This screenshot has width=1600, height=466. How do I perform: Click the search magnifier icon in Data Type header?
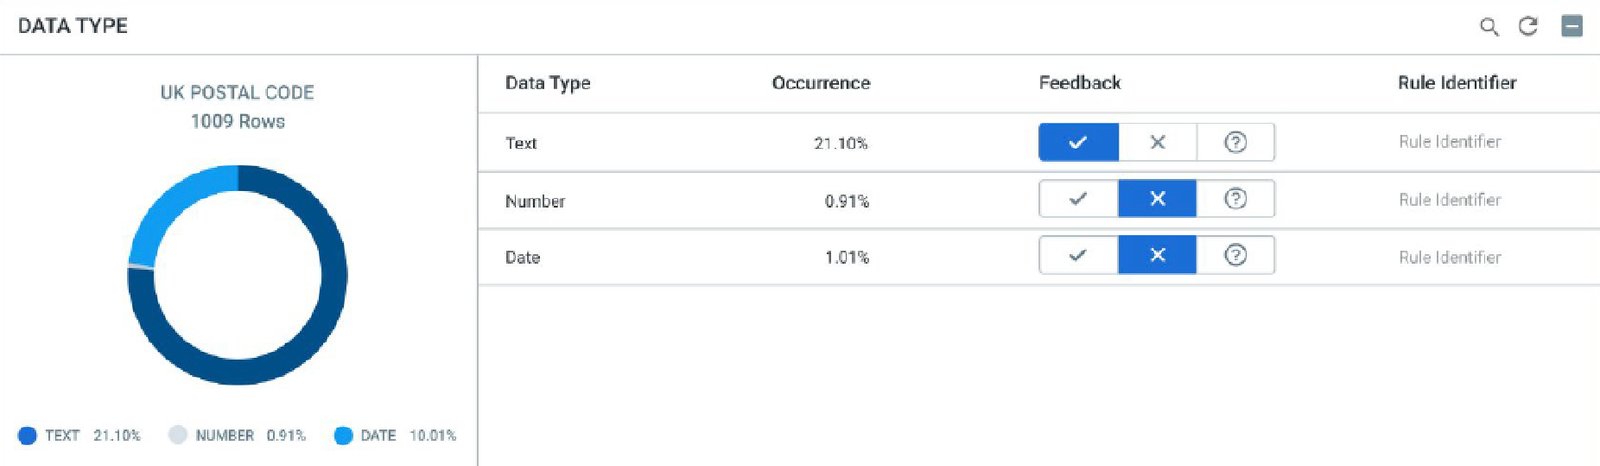[x=1489, y=27]
